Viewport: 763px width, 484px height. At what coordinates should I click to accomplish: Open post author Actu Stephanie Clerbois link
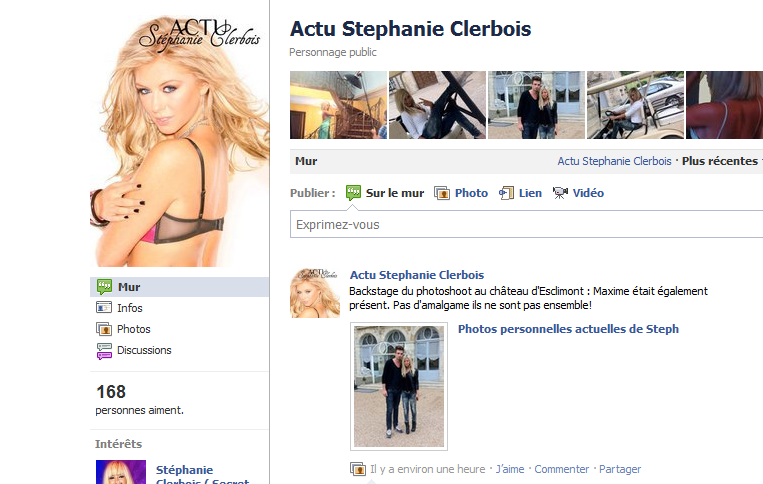click(x=417, y=275)
